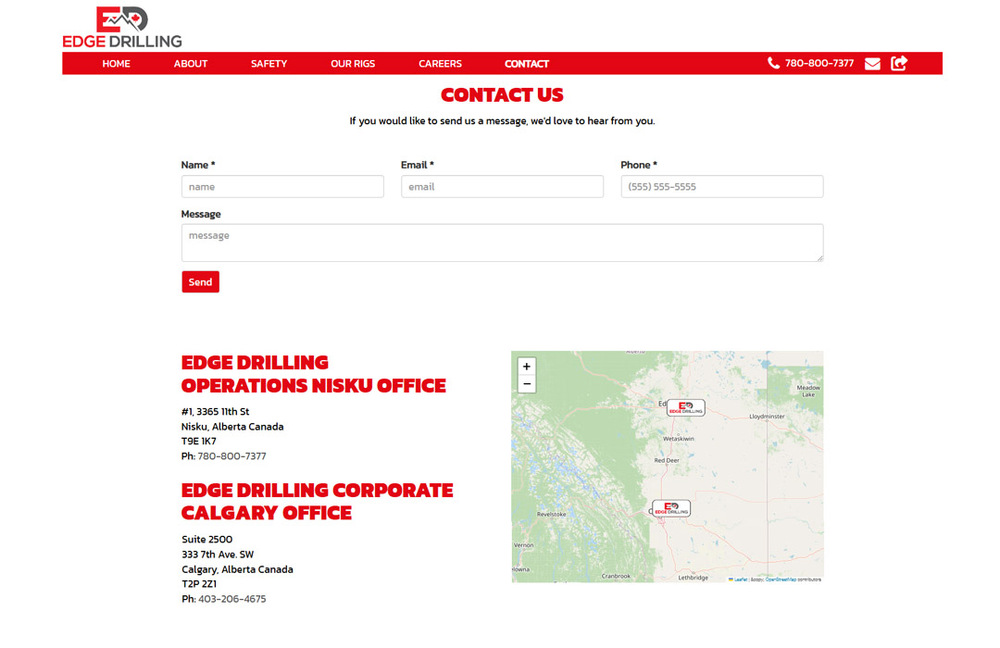The height and width of the screenshot is (648, 1000).
Task: Click the share icon in the header
Action: 899,63
